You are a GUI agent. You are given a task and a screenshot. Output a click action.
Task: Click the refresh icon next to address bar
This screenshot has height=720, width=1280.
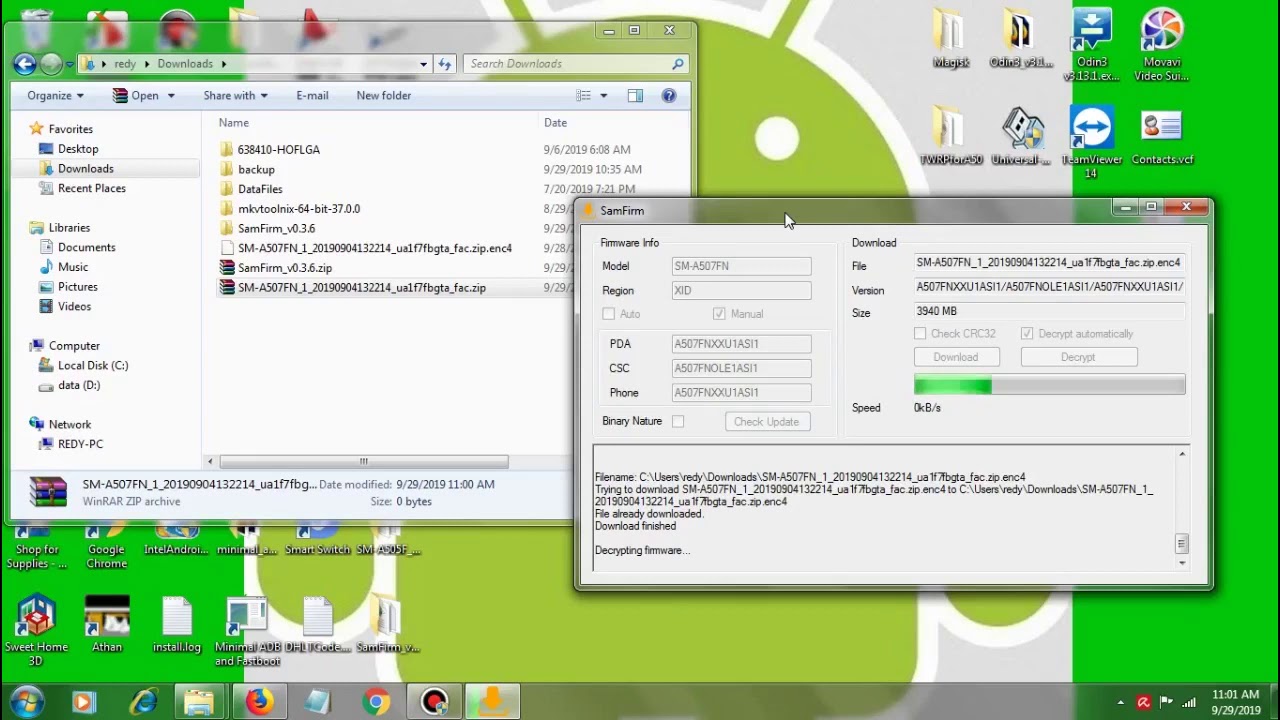tap(445, 64)
